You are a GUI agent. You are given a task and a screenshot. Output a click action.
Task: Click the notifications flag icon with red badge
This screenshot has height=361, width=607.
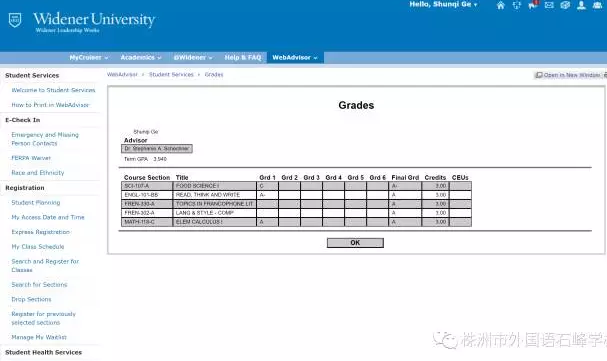pos(533,5)
